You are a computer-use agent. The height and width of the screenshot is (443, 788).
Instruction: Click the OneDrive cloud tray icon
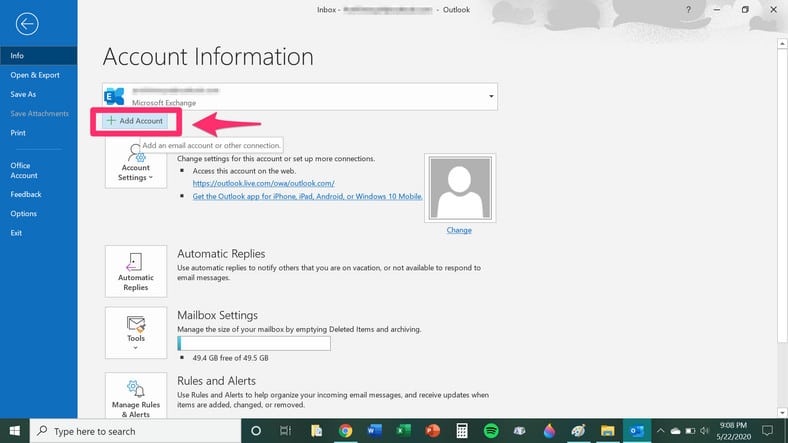(675, 431)
